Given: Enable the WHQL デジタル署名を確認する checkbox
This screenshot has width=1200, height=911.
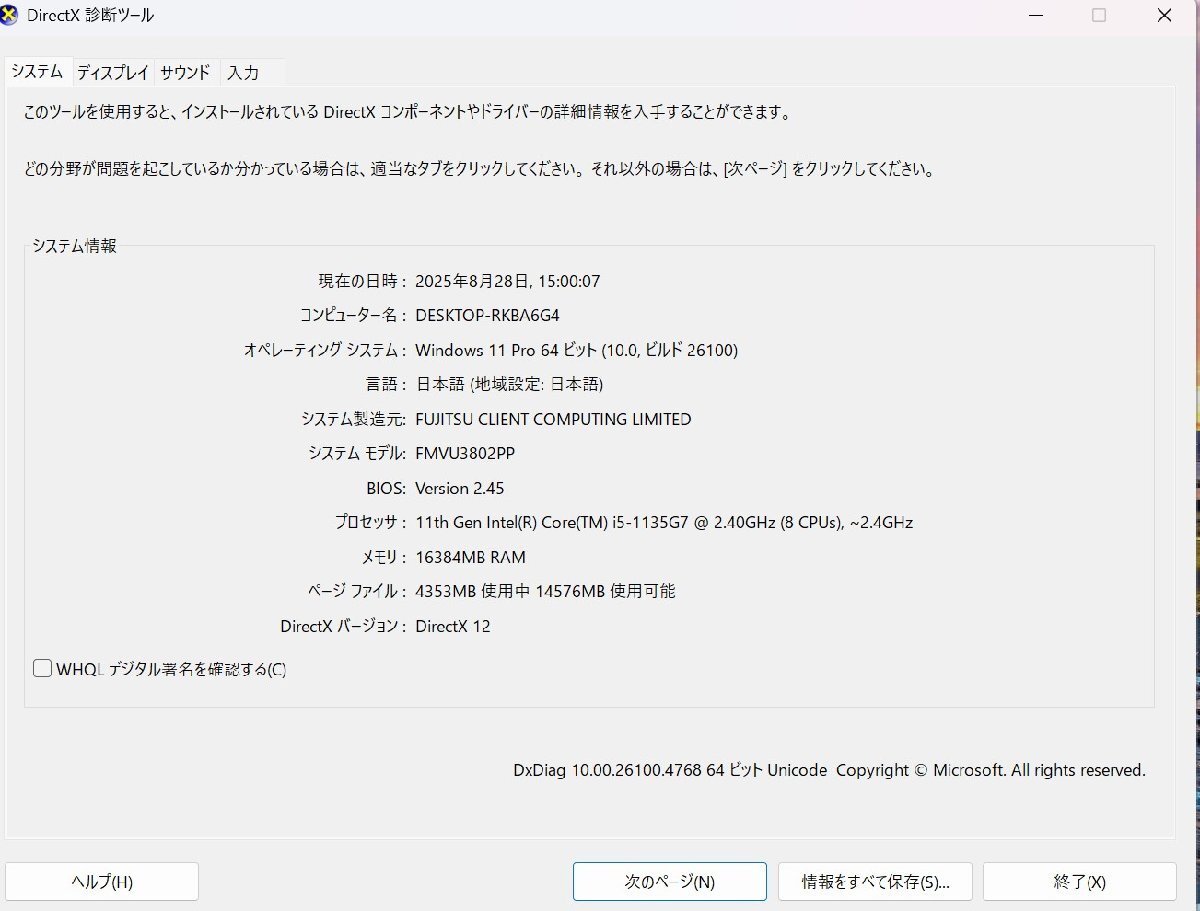Looking at the screenshot, I should (41, 667).
